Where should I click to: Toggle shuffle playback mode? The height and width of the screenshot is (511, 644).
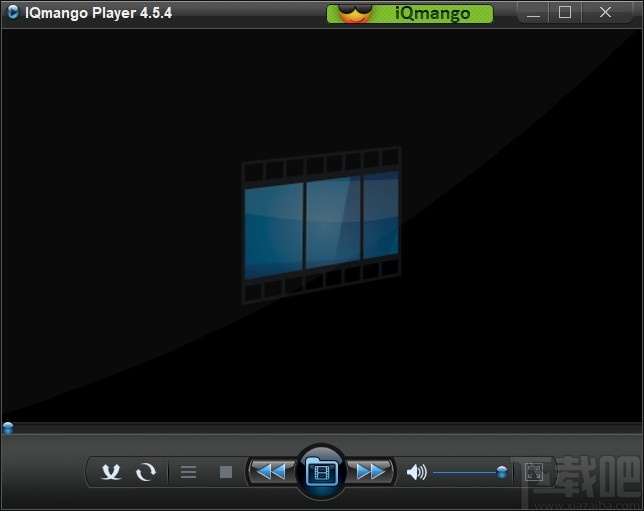point(111,472)
